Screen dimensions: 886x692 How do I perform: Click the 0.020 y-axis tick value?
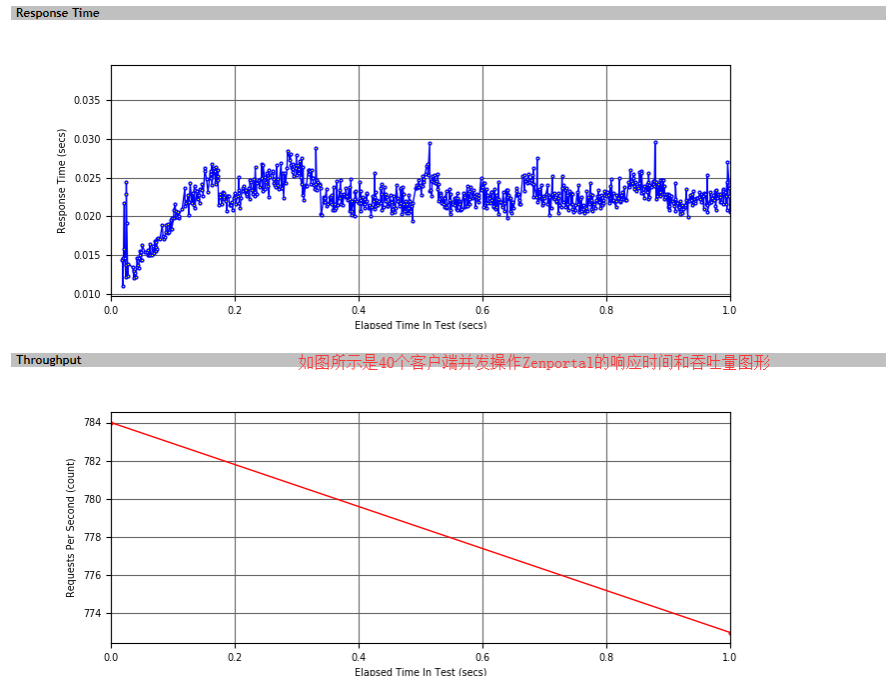pos(87,216)
